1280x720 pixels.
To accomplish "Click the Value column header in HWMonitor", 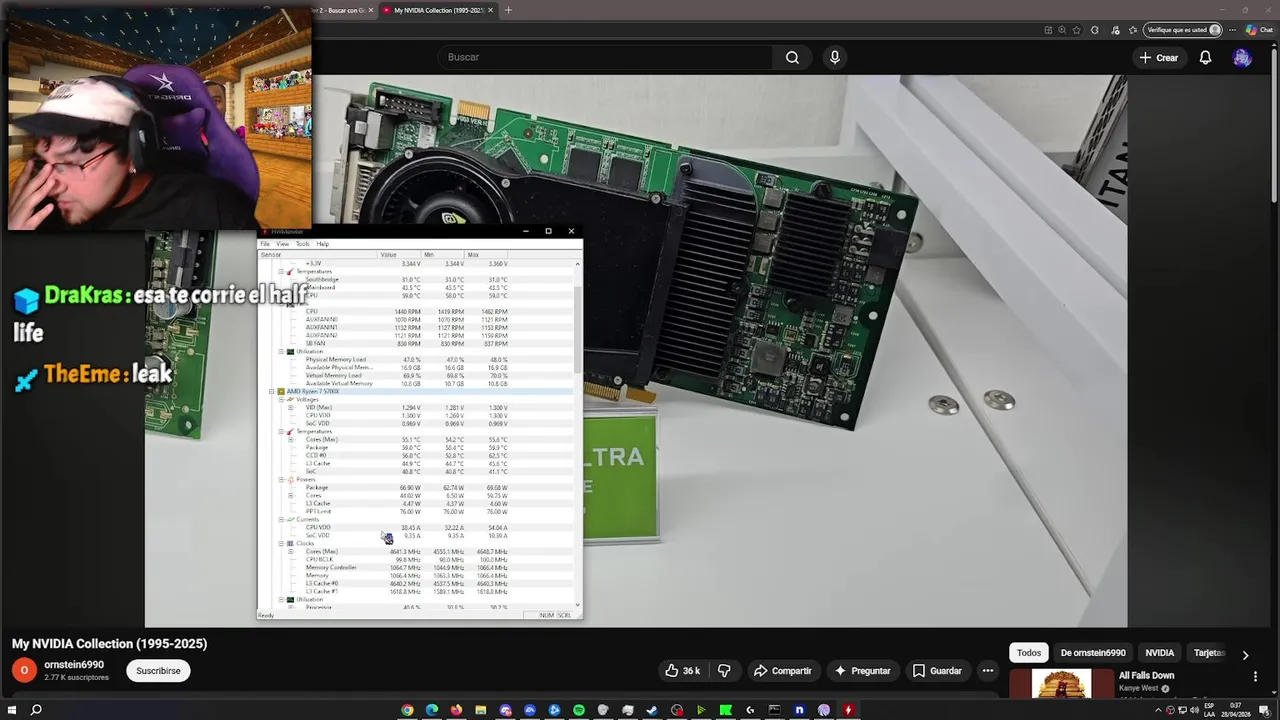I will 398,255.
